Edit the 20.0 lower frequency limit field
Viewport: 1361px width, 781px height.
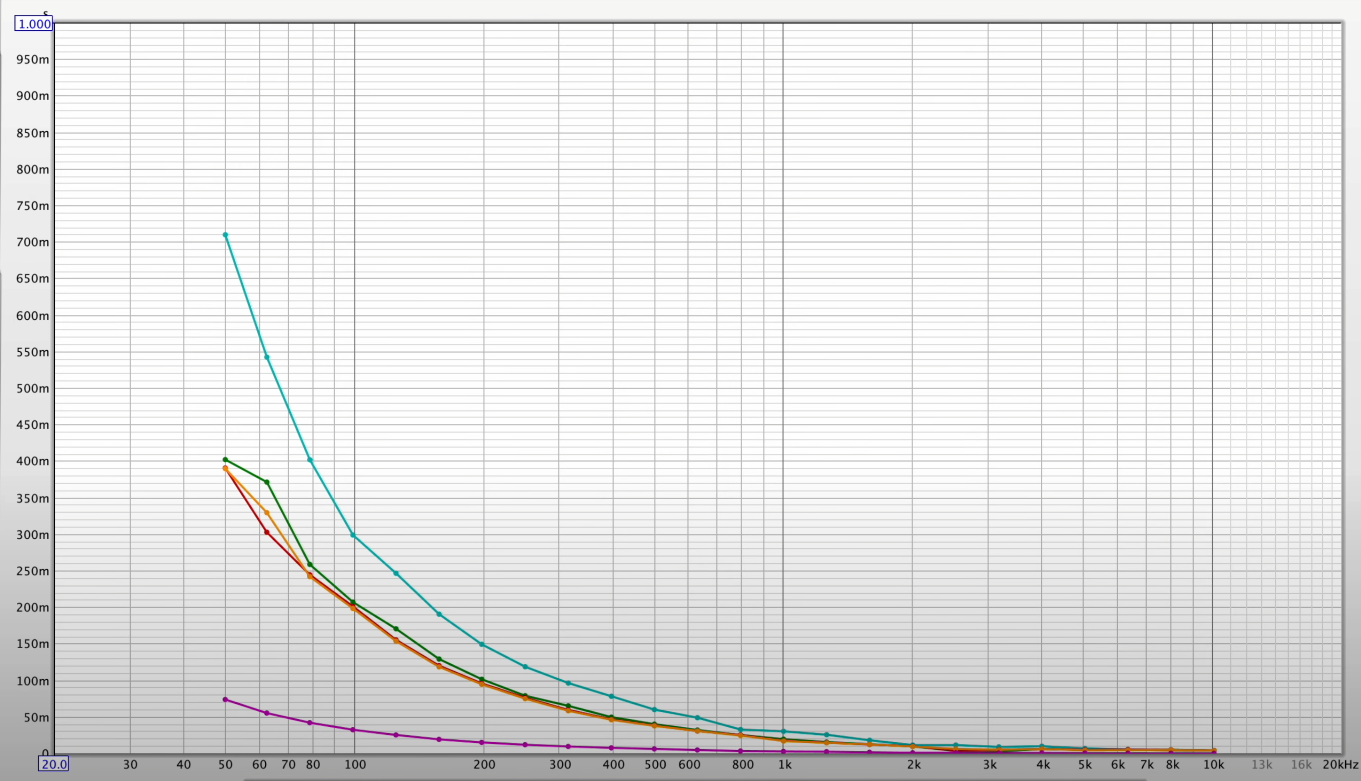(x=53, y=764)
